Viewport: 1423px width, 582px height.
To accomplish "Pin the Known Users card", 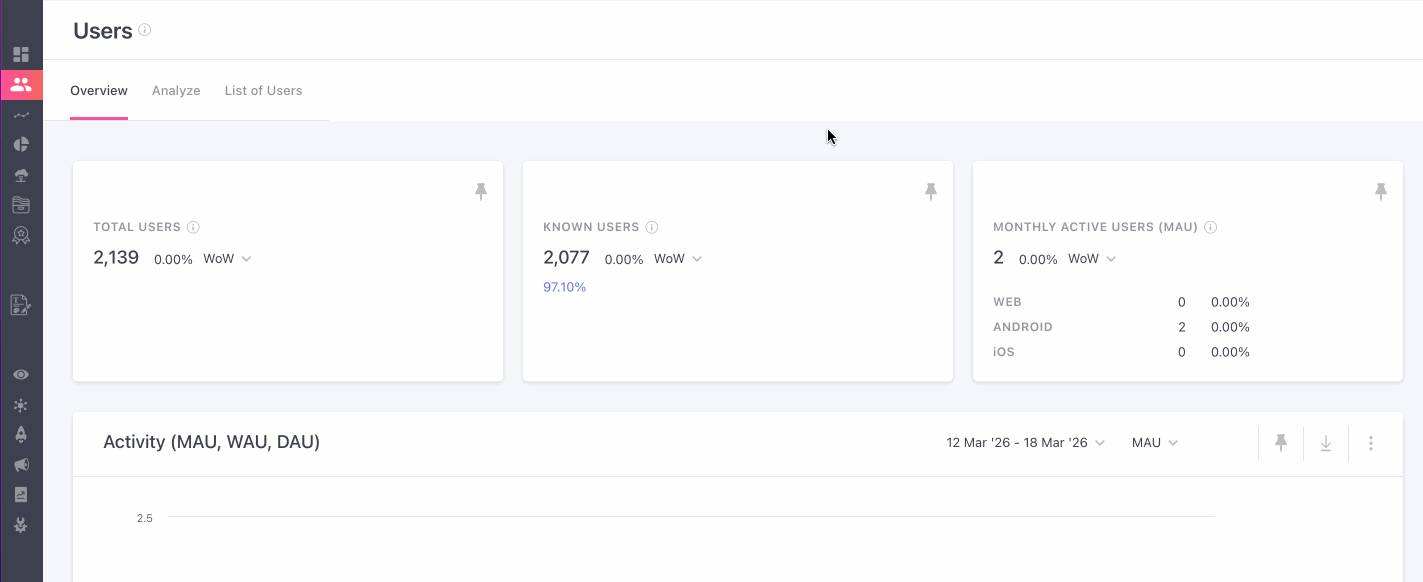I will (931, 191).
